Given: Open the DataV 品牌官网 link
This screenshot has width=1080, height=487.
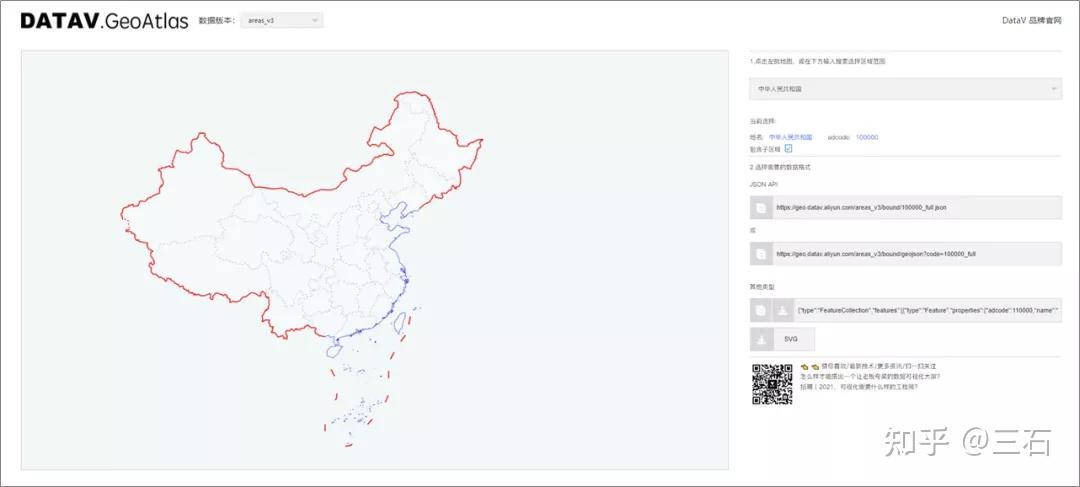Looking at the screenshot, I should [x=1031, y=21].
